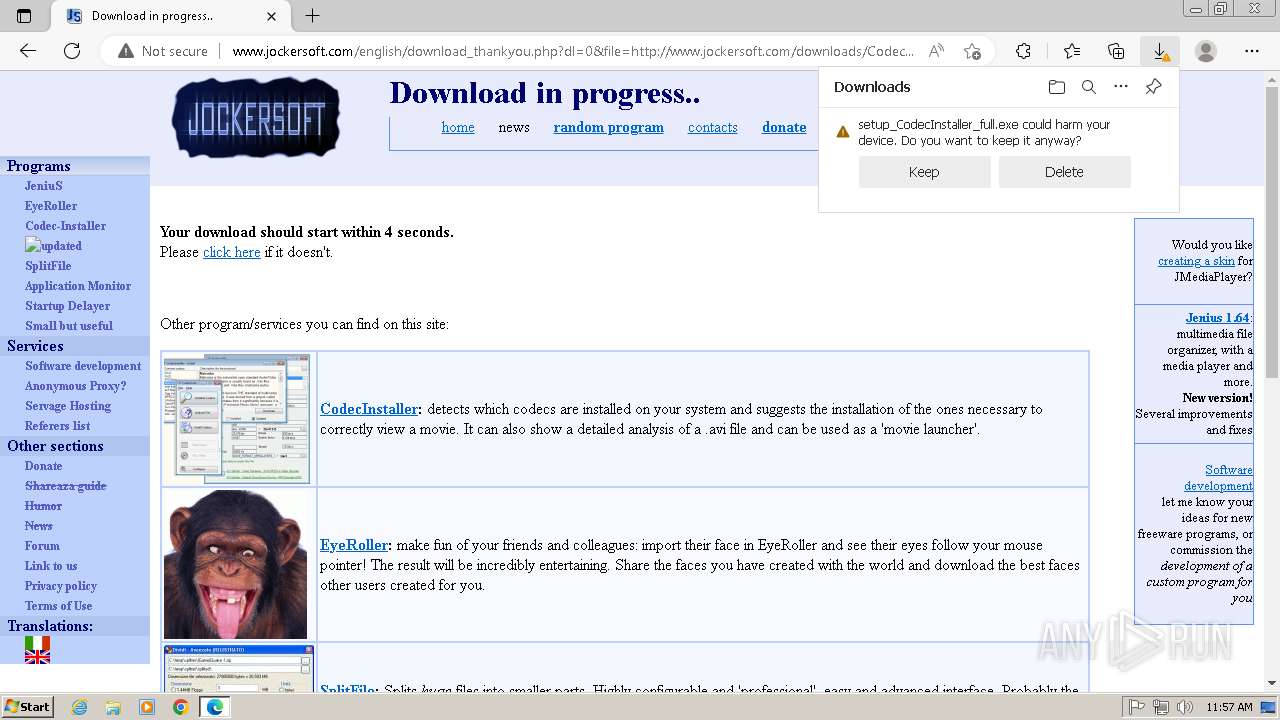Open 'creating a skin' link
1280x720 pixels.
(1196, 261)
